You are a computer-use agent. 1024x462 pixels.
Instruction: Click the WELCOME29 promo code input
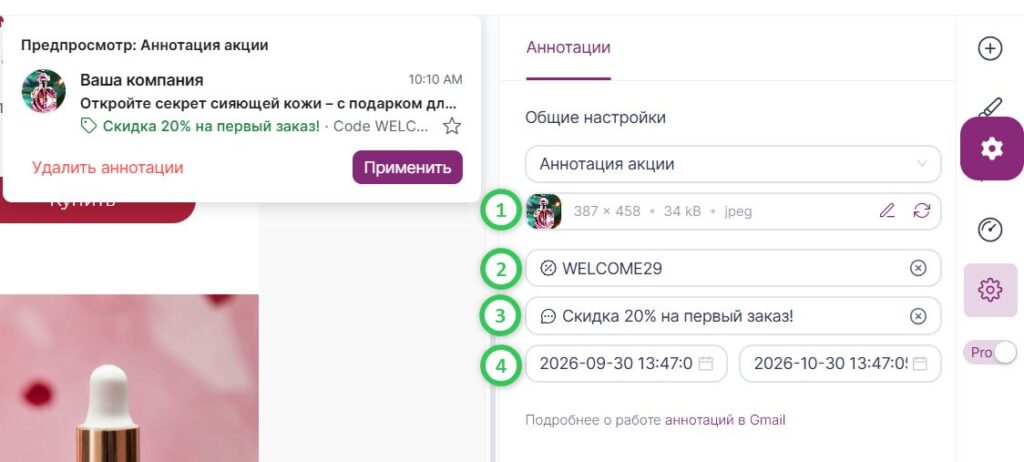click(x=733, y=268)
